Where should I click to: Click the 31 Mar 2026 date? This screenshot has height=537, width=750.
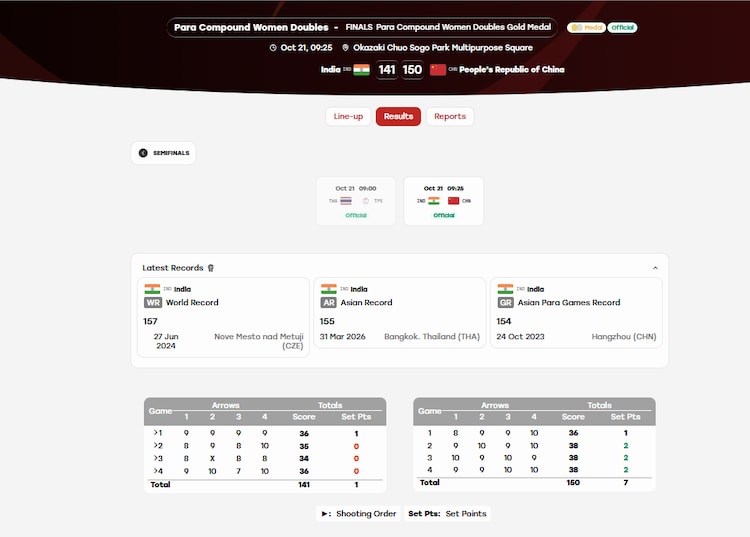(x=342, y=337)
